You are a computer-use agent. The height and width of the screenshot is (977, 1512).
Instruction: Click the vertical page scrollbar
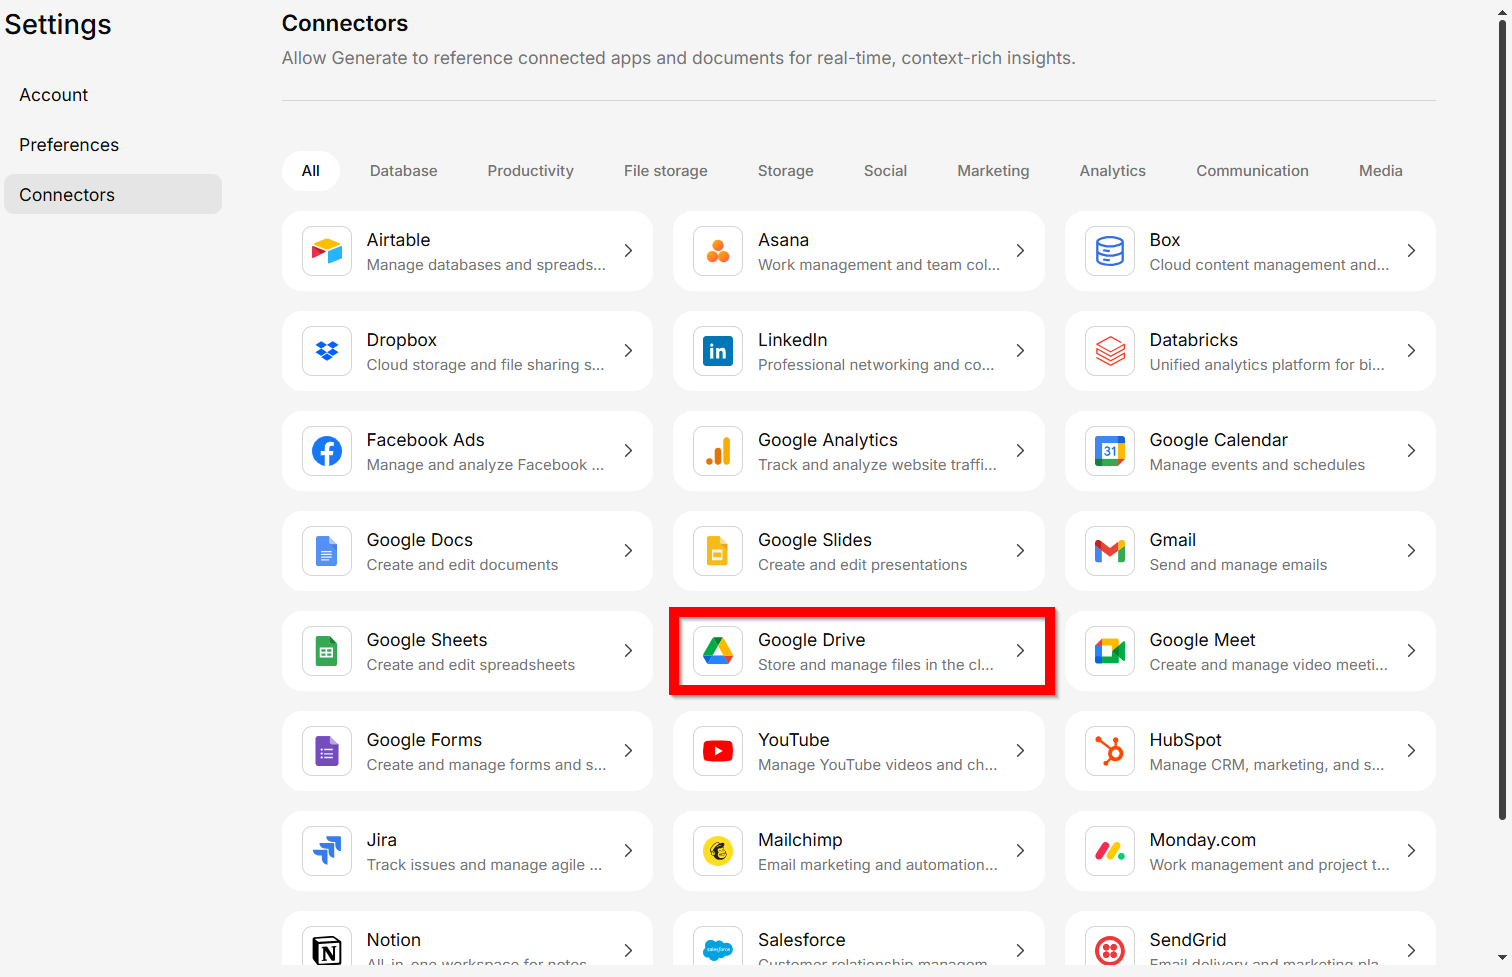1502,420
